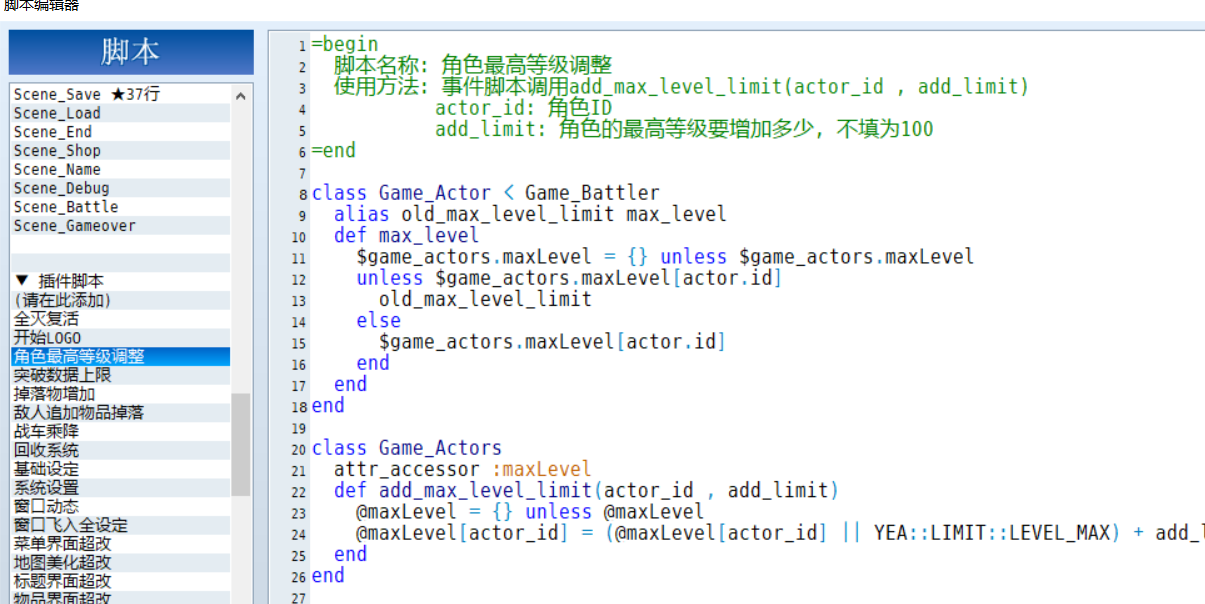Select Scene_Debug script entry
Screen dimensions: 1205x604
121,188
